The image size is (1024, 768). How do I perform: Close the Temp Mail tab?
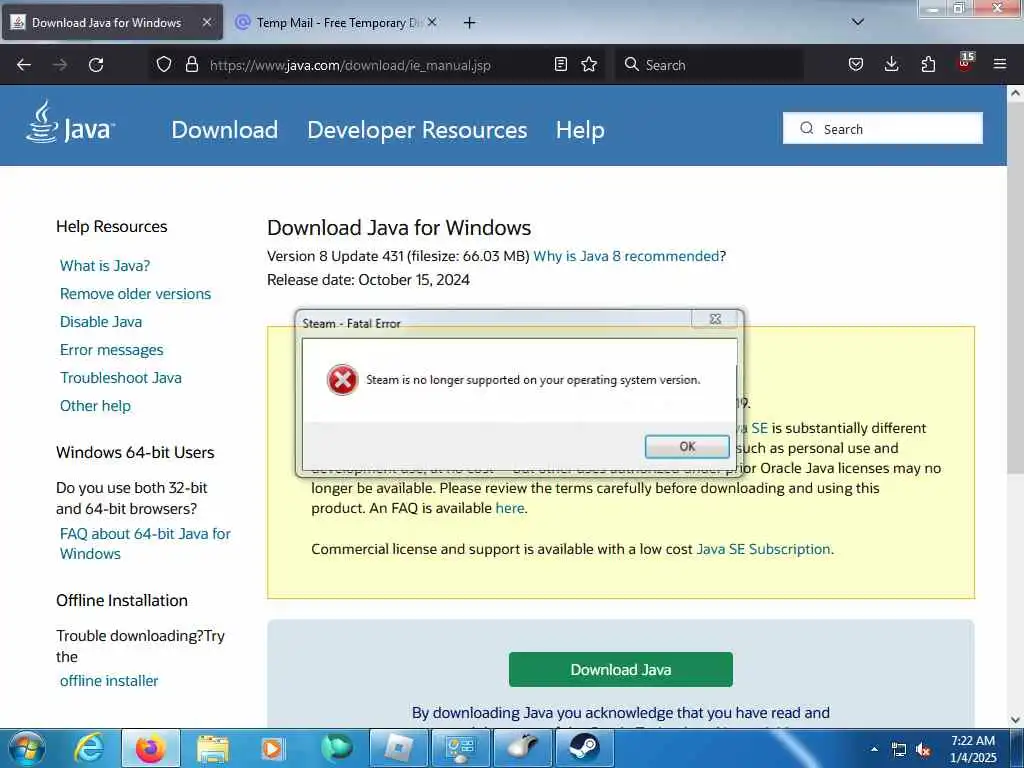pos(432,22)
